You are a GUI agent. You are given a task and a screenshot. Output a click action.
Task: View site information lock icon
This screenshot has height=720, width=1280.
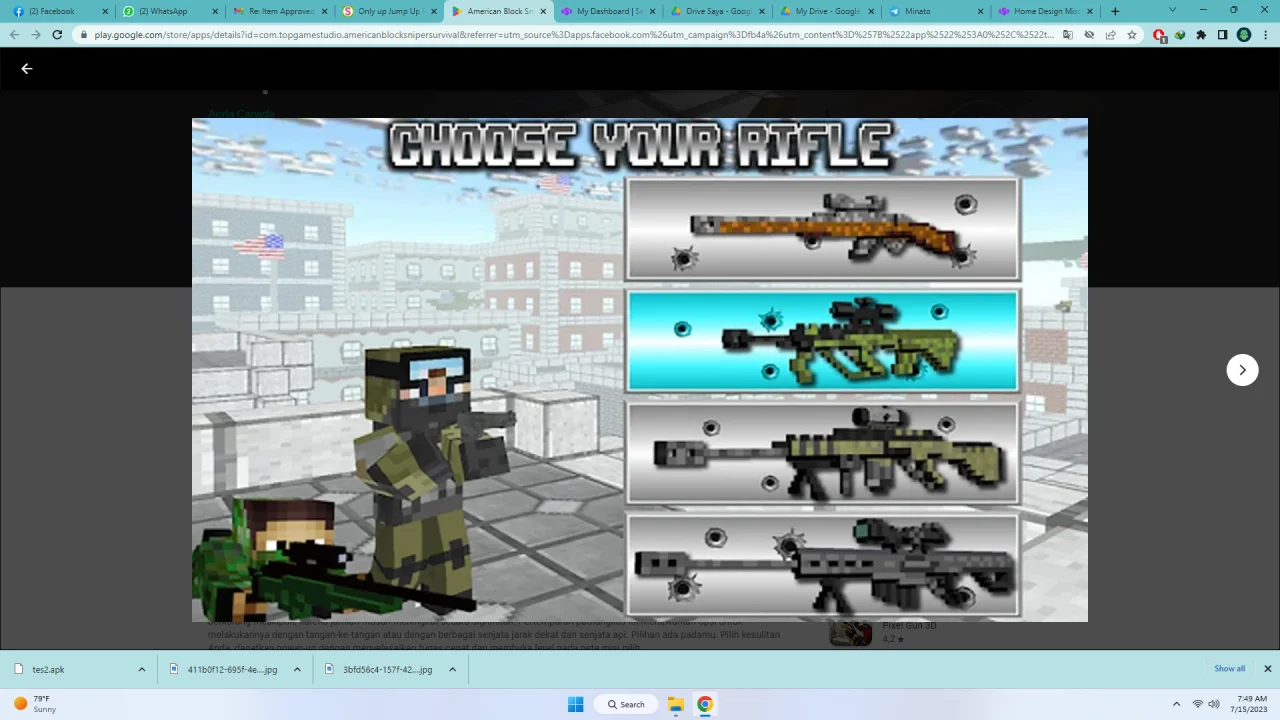click(85, 34)
